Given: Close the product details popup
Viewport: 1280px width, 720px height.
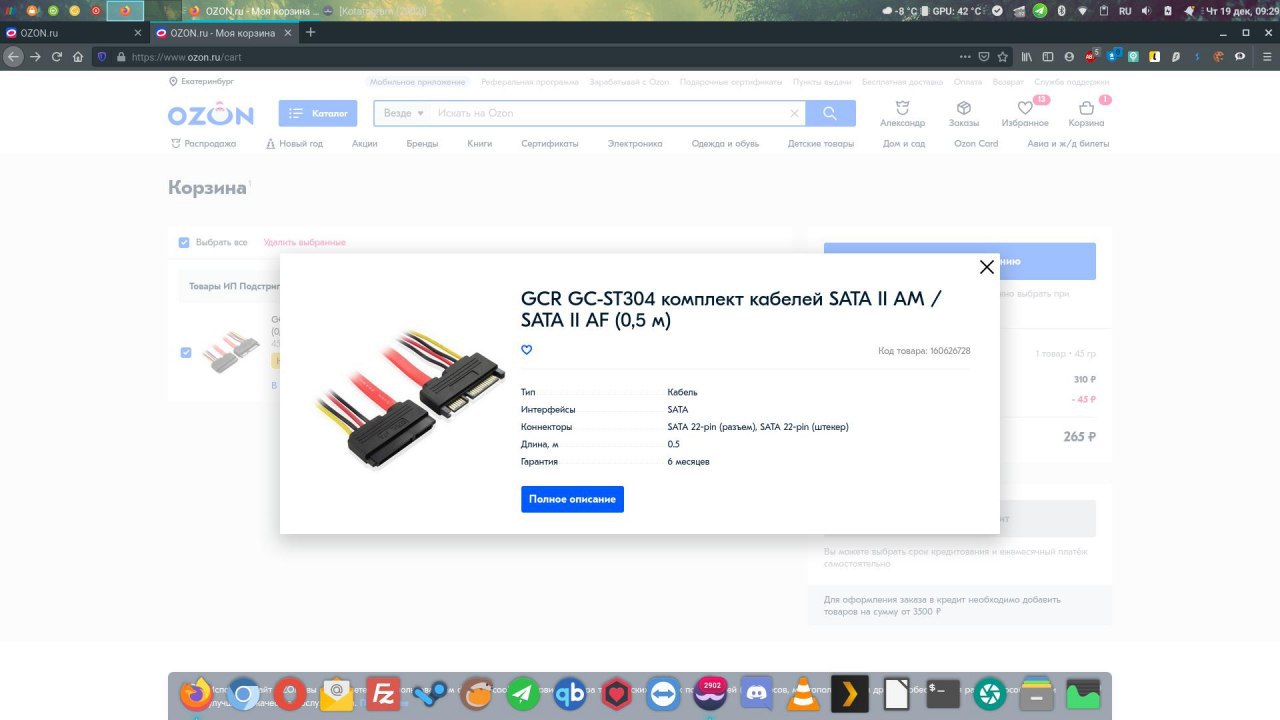Looking at the screenshot, I should click(987, 267).
